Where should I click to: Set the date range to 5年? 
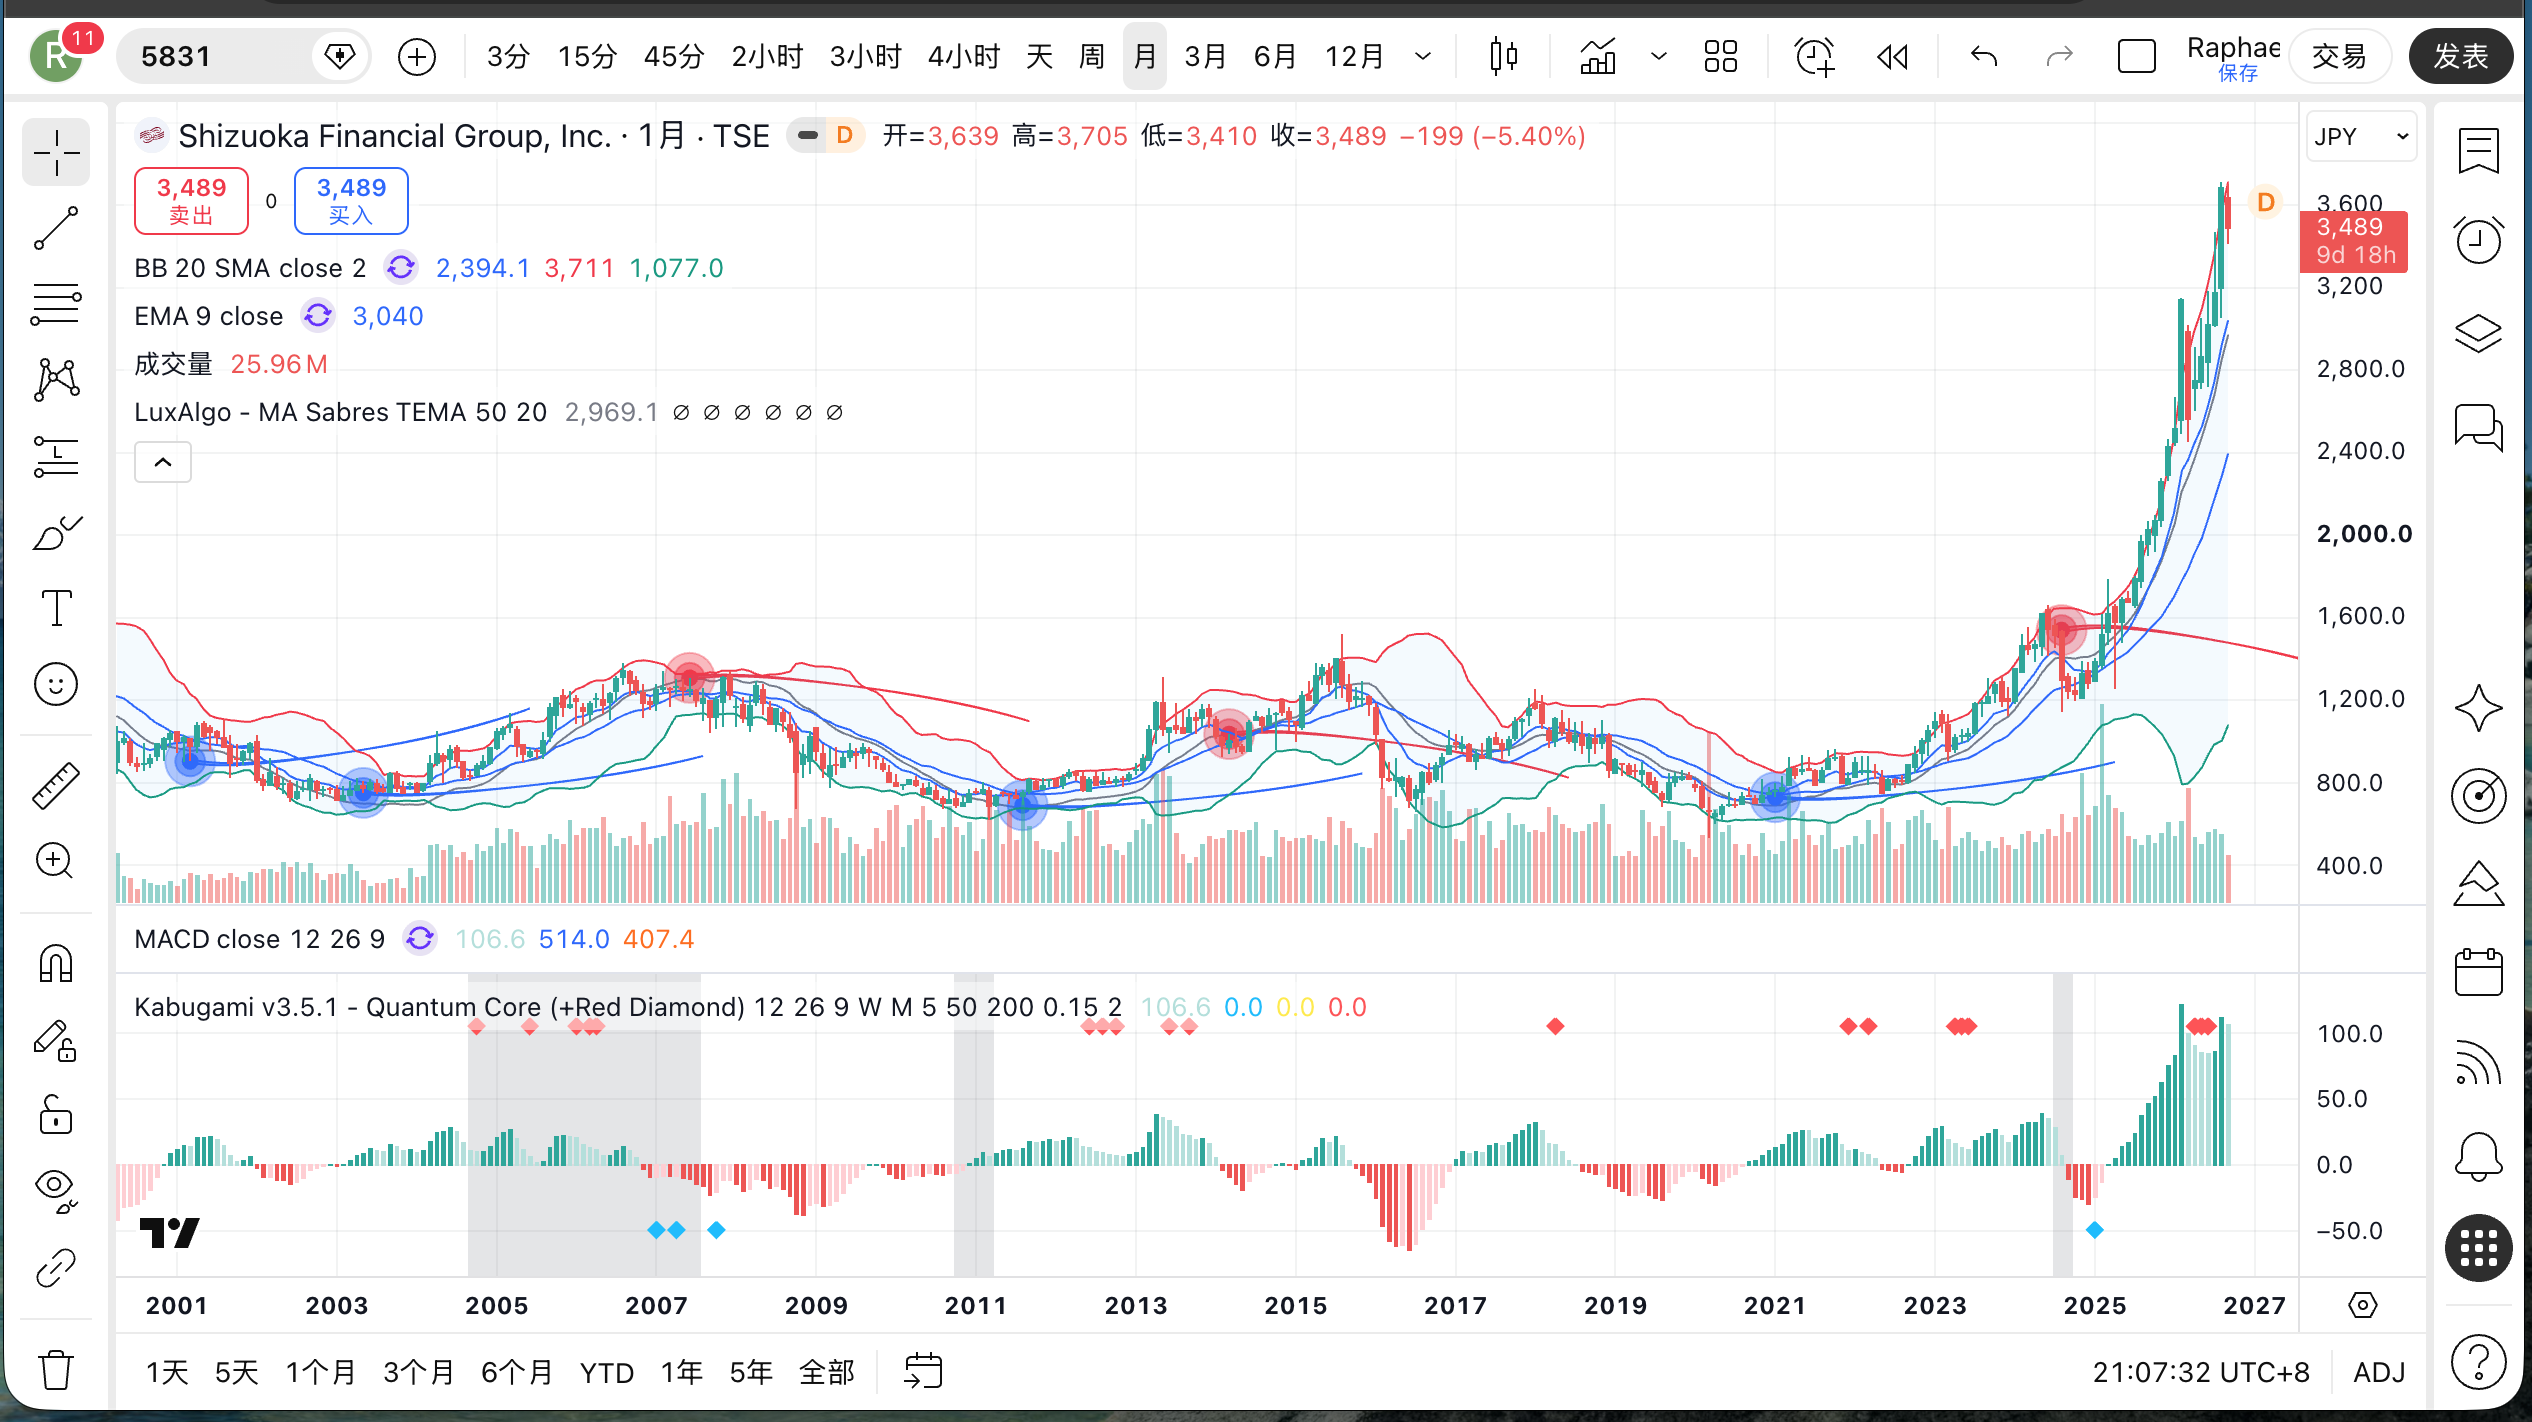coord(751,1372)
